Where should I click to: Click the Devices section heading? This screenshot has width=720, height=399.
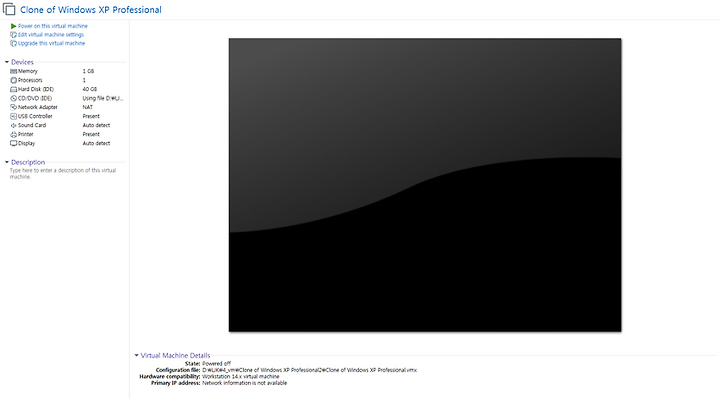click(22, 62)
